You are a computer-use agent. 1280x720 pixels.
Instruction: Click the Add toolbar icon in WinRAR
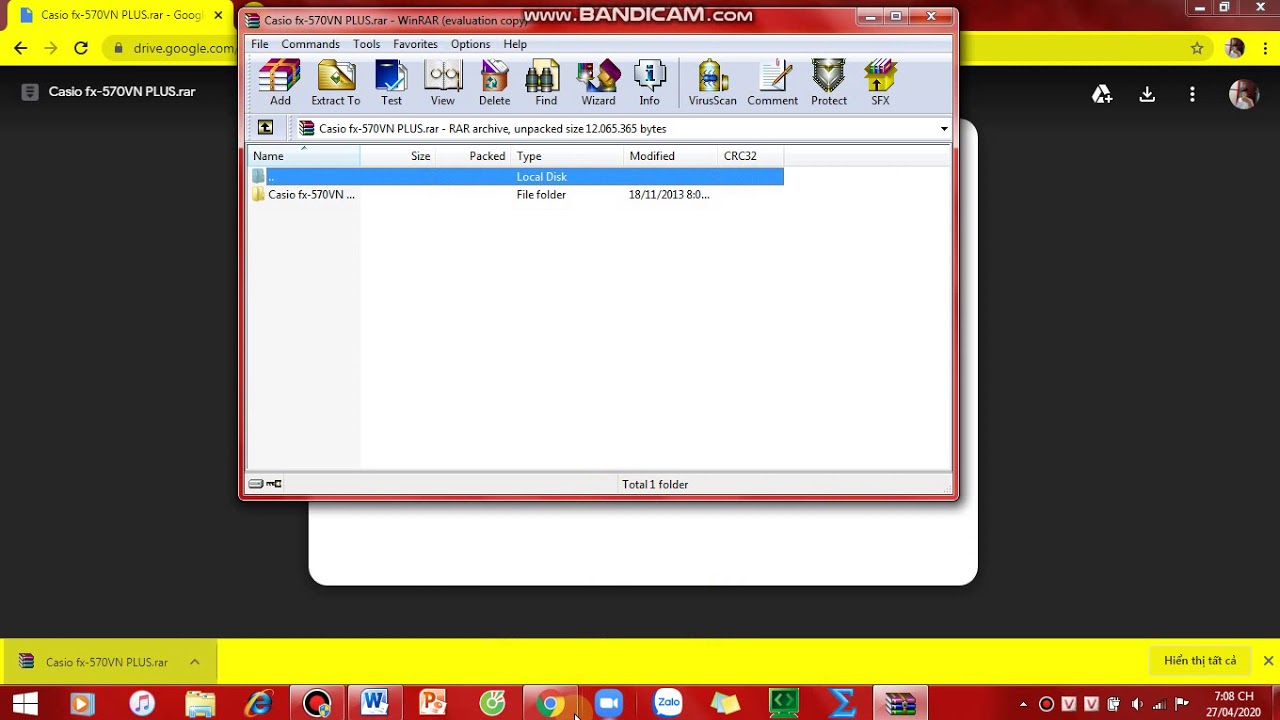(x=280, y=83)
